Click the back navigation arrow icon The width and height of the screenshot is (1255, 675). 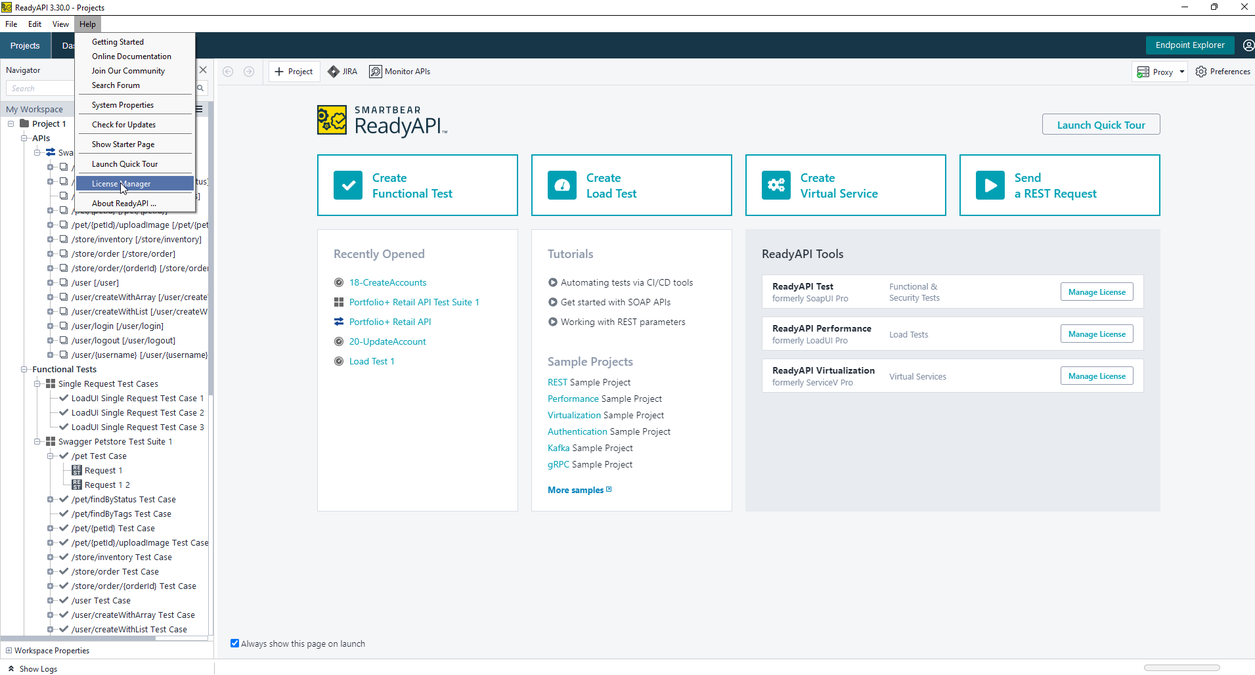coord(228,72)
